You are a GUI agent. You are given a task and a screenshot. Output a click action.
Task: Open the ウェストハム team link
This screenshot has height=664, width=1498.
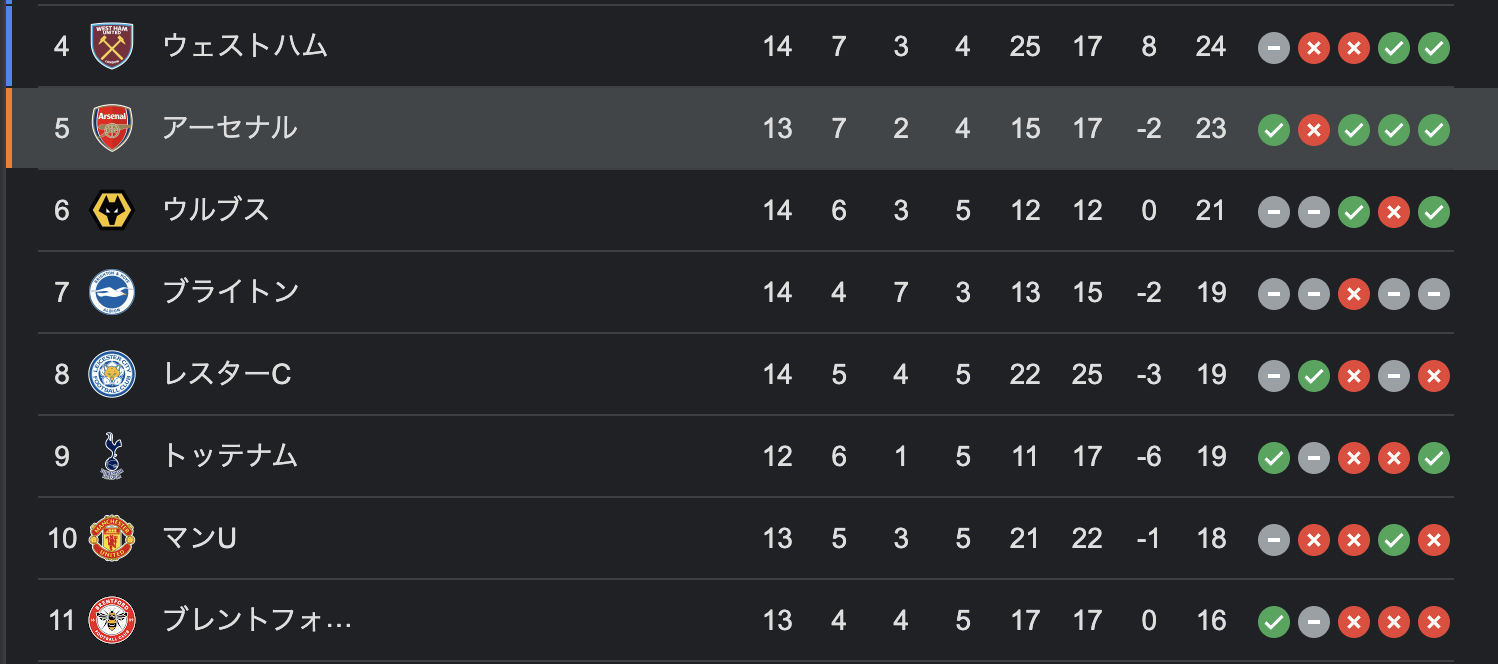(x=245, y=46)
